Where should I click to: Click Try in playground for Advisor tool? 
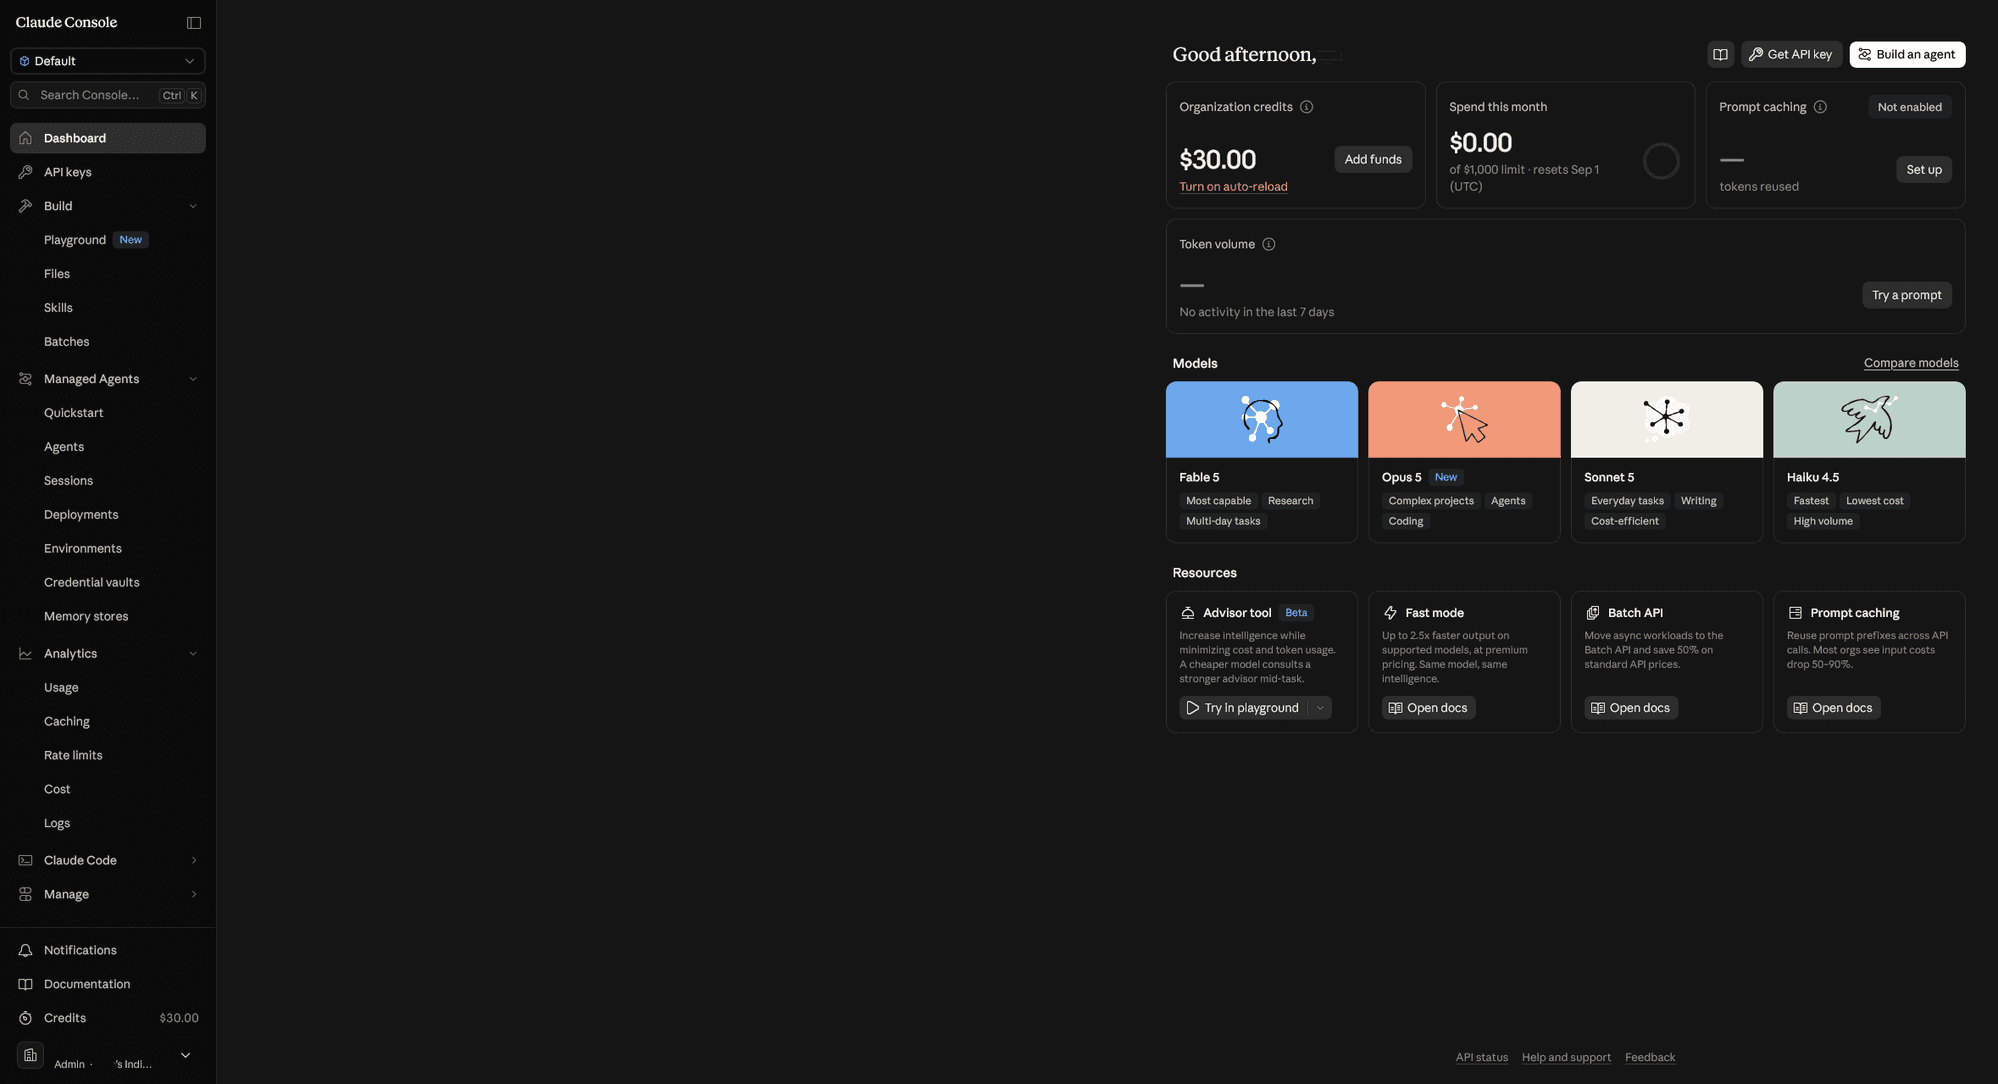pyautogui.click(x=1243, y=708)
